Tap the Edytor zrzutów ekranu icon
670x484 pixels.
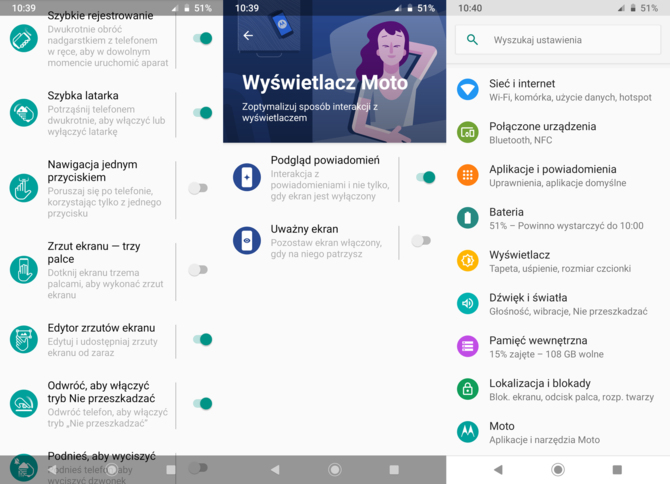(x=24, y=339)
